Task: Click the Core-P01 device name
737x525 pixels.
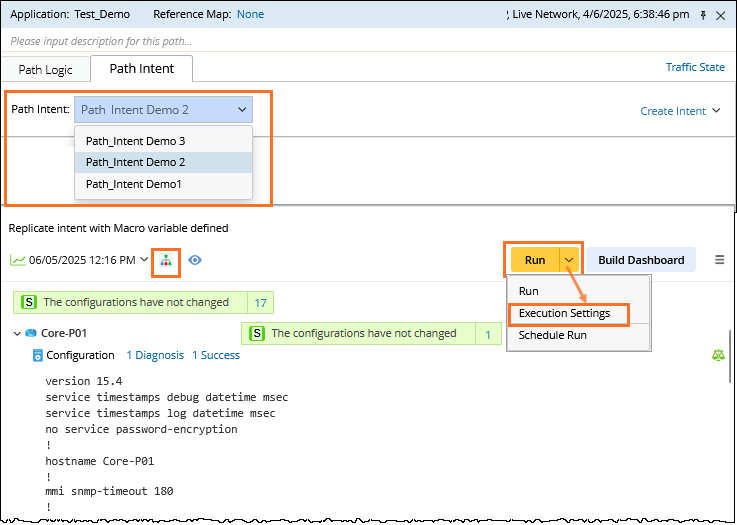Action: [x=64, y=333]
